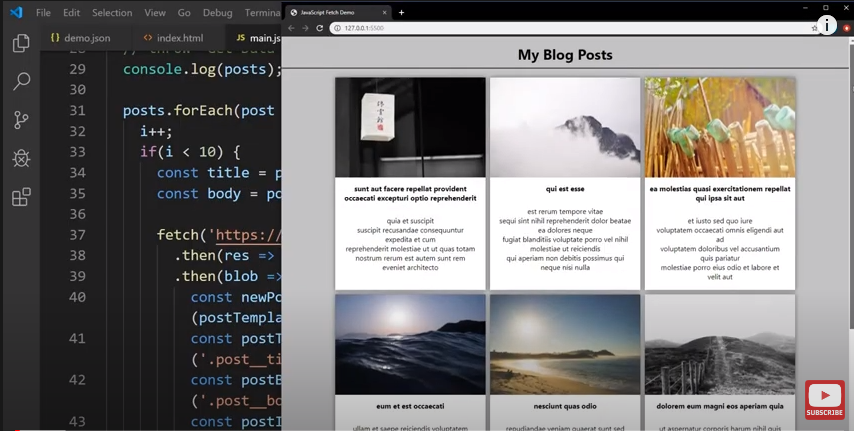Click the browser forward arrow
854x431 pixels.
(x=305, y=28)
